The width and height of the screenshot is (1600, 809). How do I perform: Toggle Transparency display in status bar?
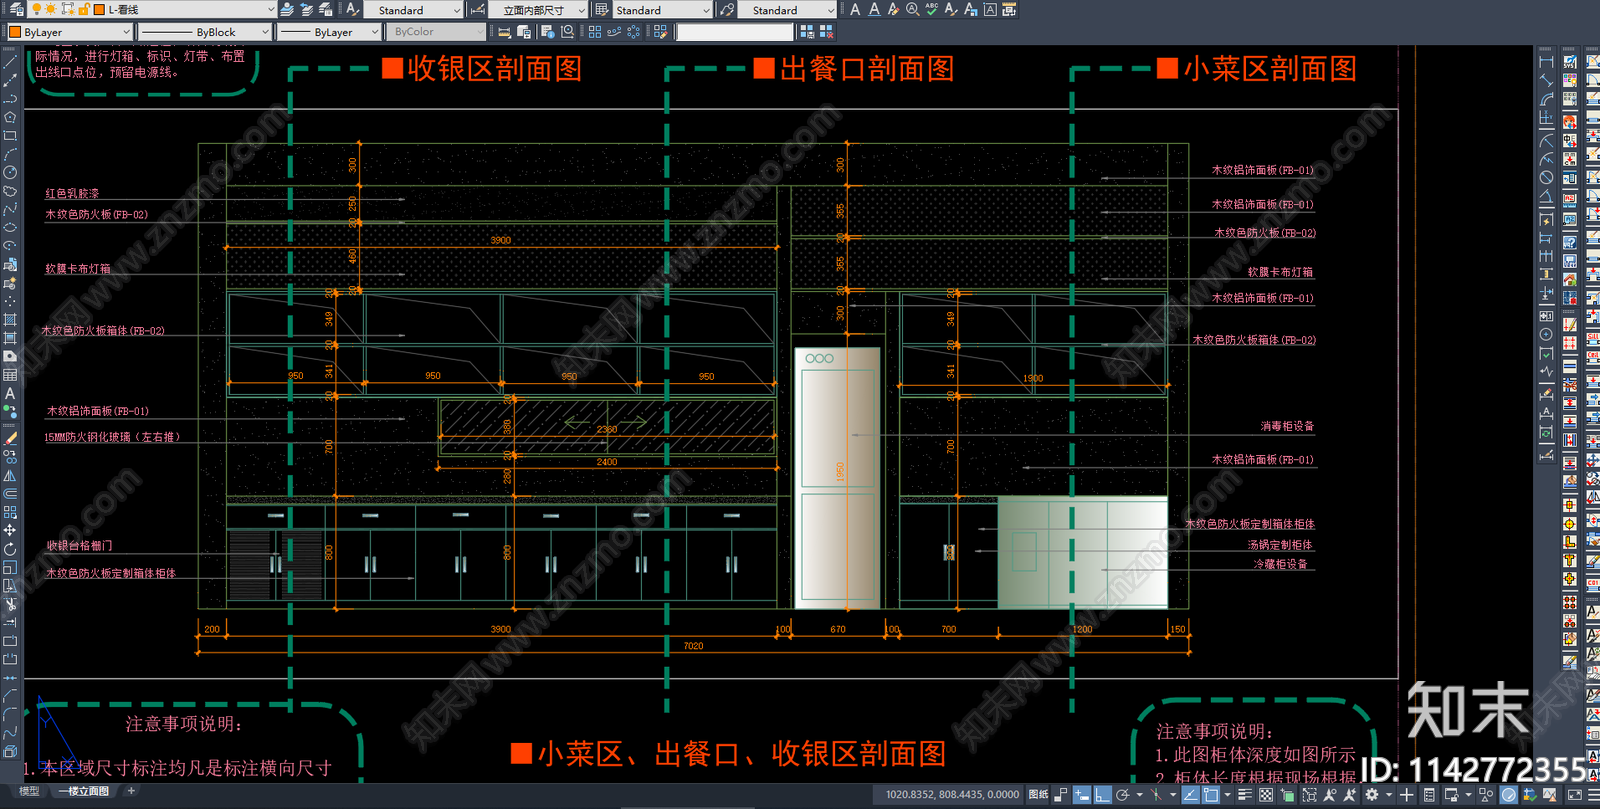click(x=1266, y=795)
